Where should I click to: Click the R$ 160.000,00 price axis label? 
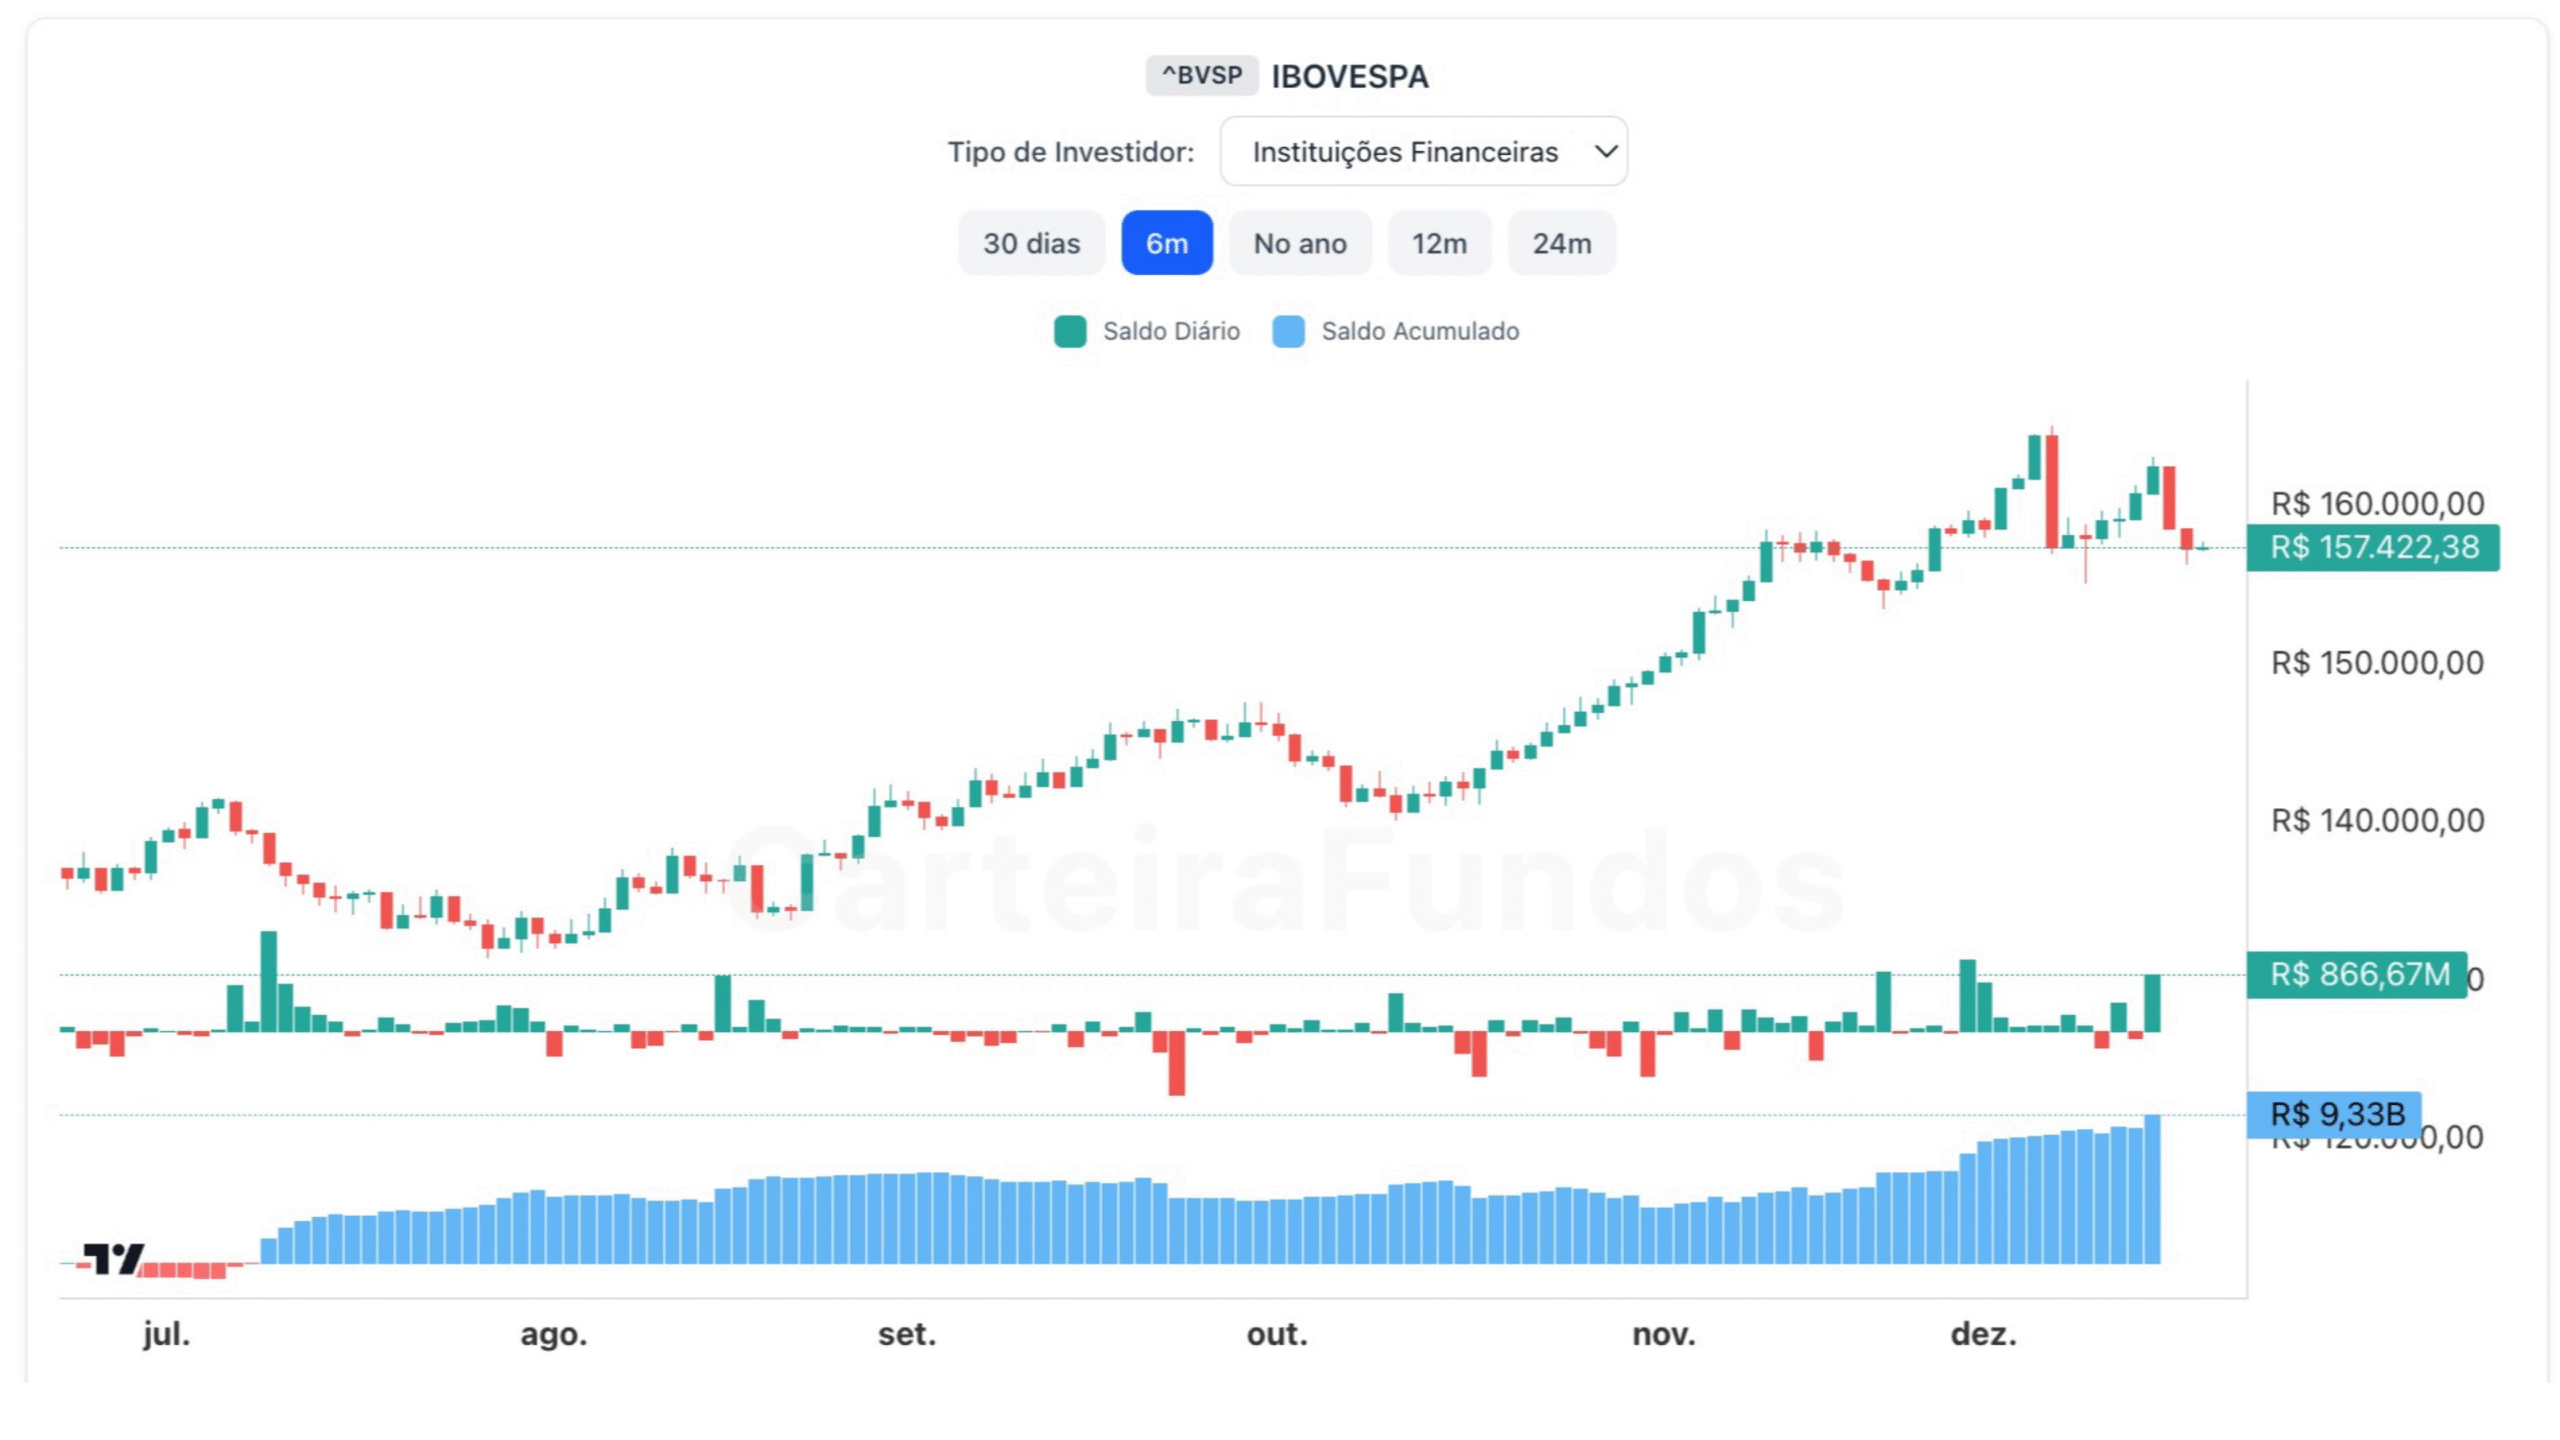[2377, 503]
